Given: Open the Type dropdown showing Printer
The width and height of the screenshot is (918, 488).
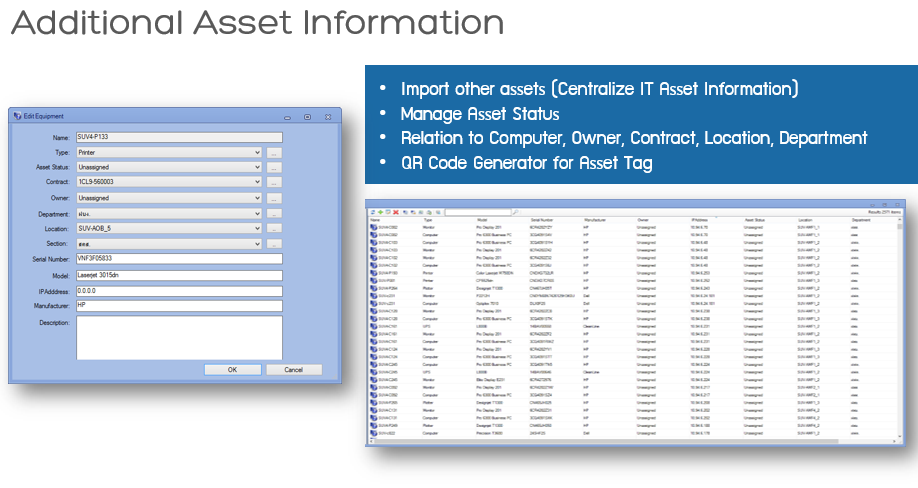Looking at the screenshot, I should coord(169,152).
